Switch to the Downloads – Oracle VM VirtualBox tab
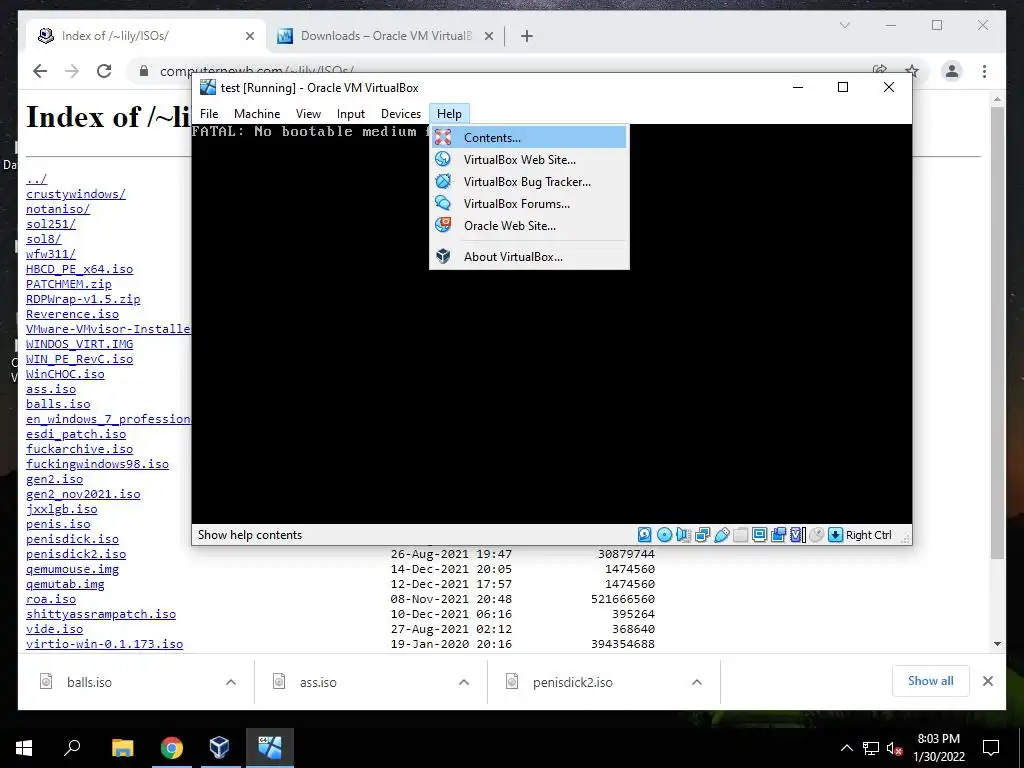Screen dimensions: 1024x768 click(385, 36)
